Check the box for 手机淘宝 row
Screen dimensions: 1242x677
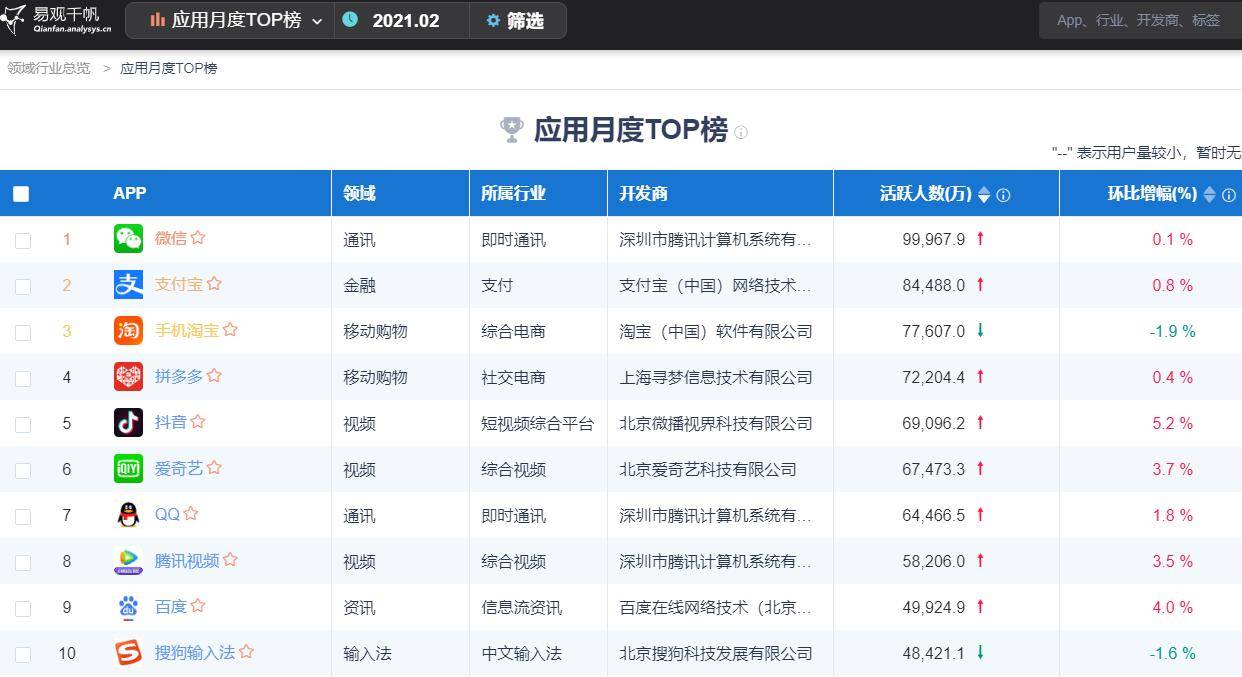click(x=23, y=333)
